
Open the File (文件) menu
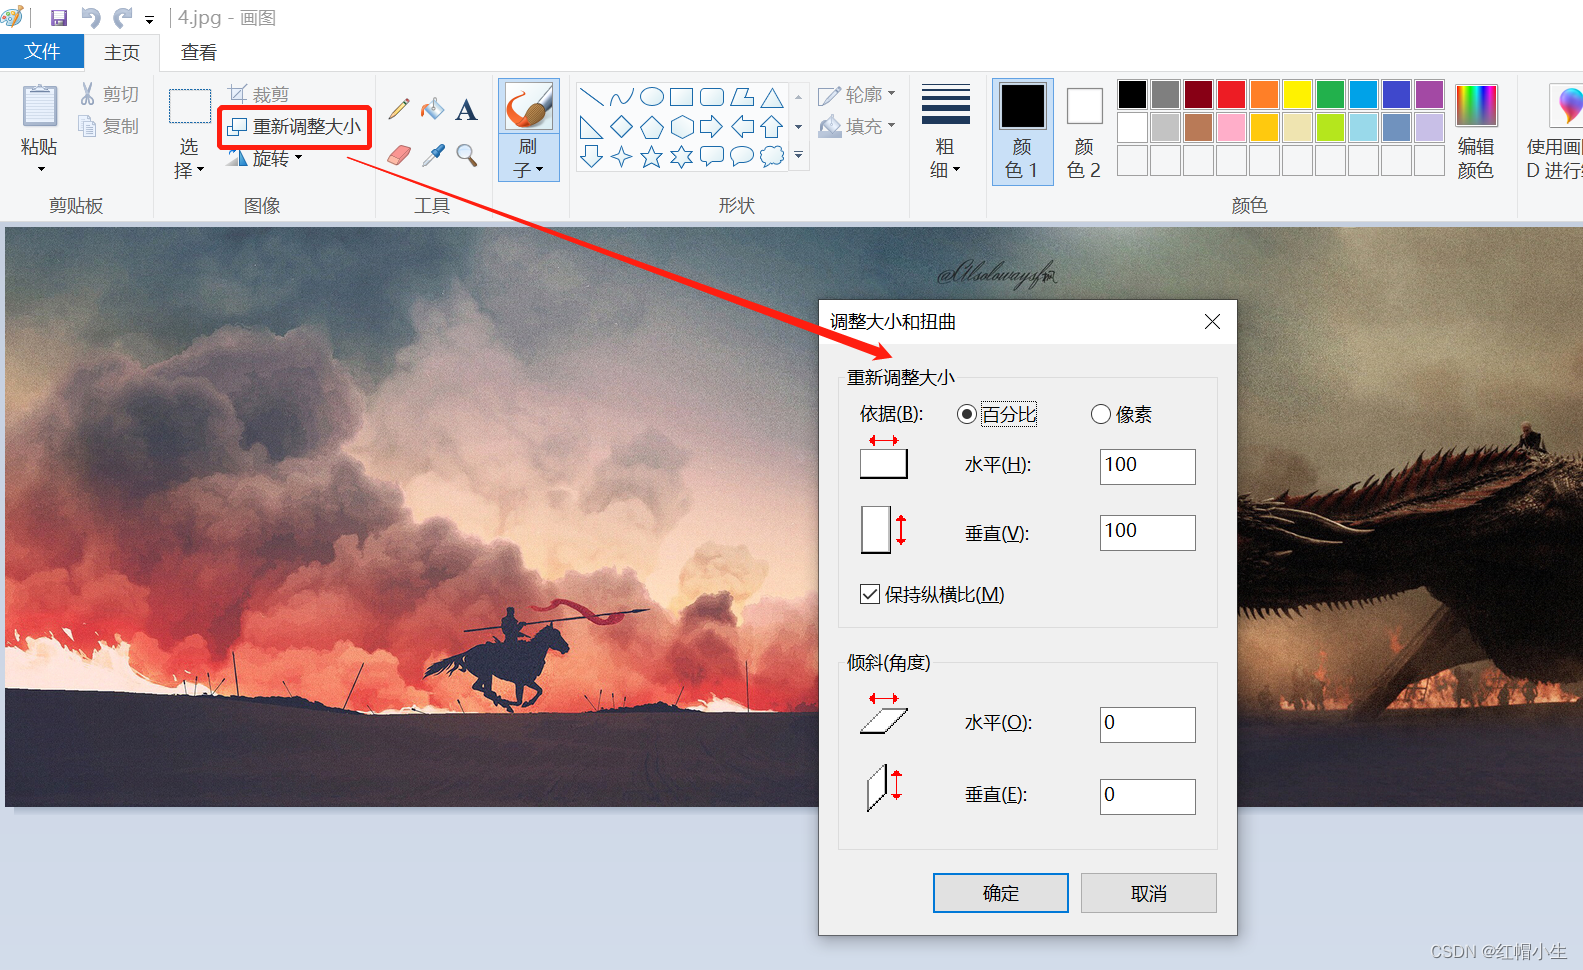click(x=42, y=52)
